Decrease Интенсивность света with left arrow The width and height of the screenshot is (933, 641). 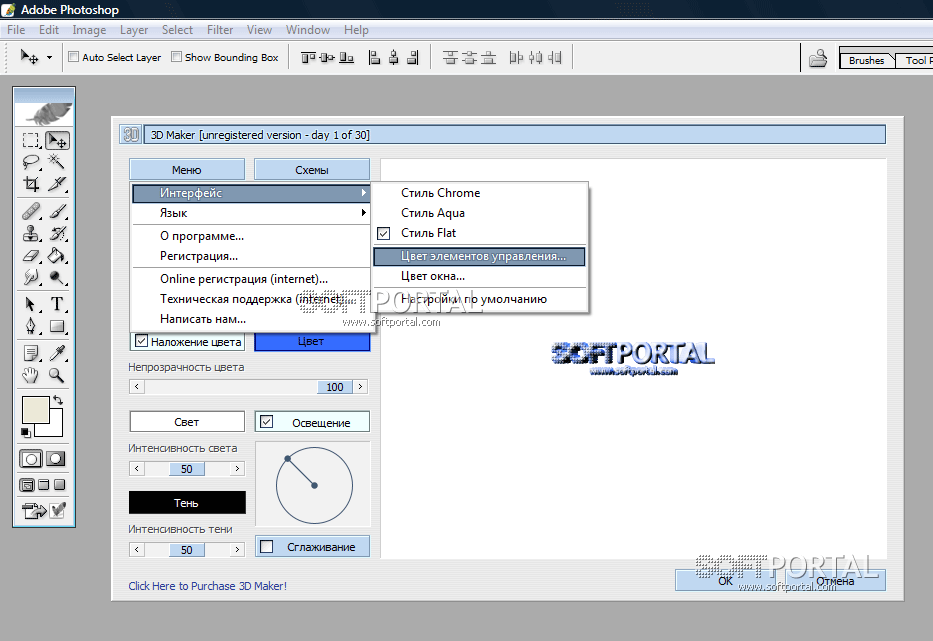tap(137, 468)
